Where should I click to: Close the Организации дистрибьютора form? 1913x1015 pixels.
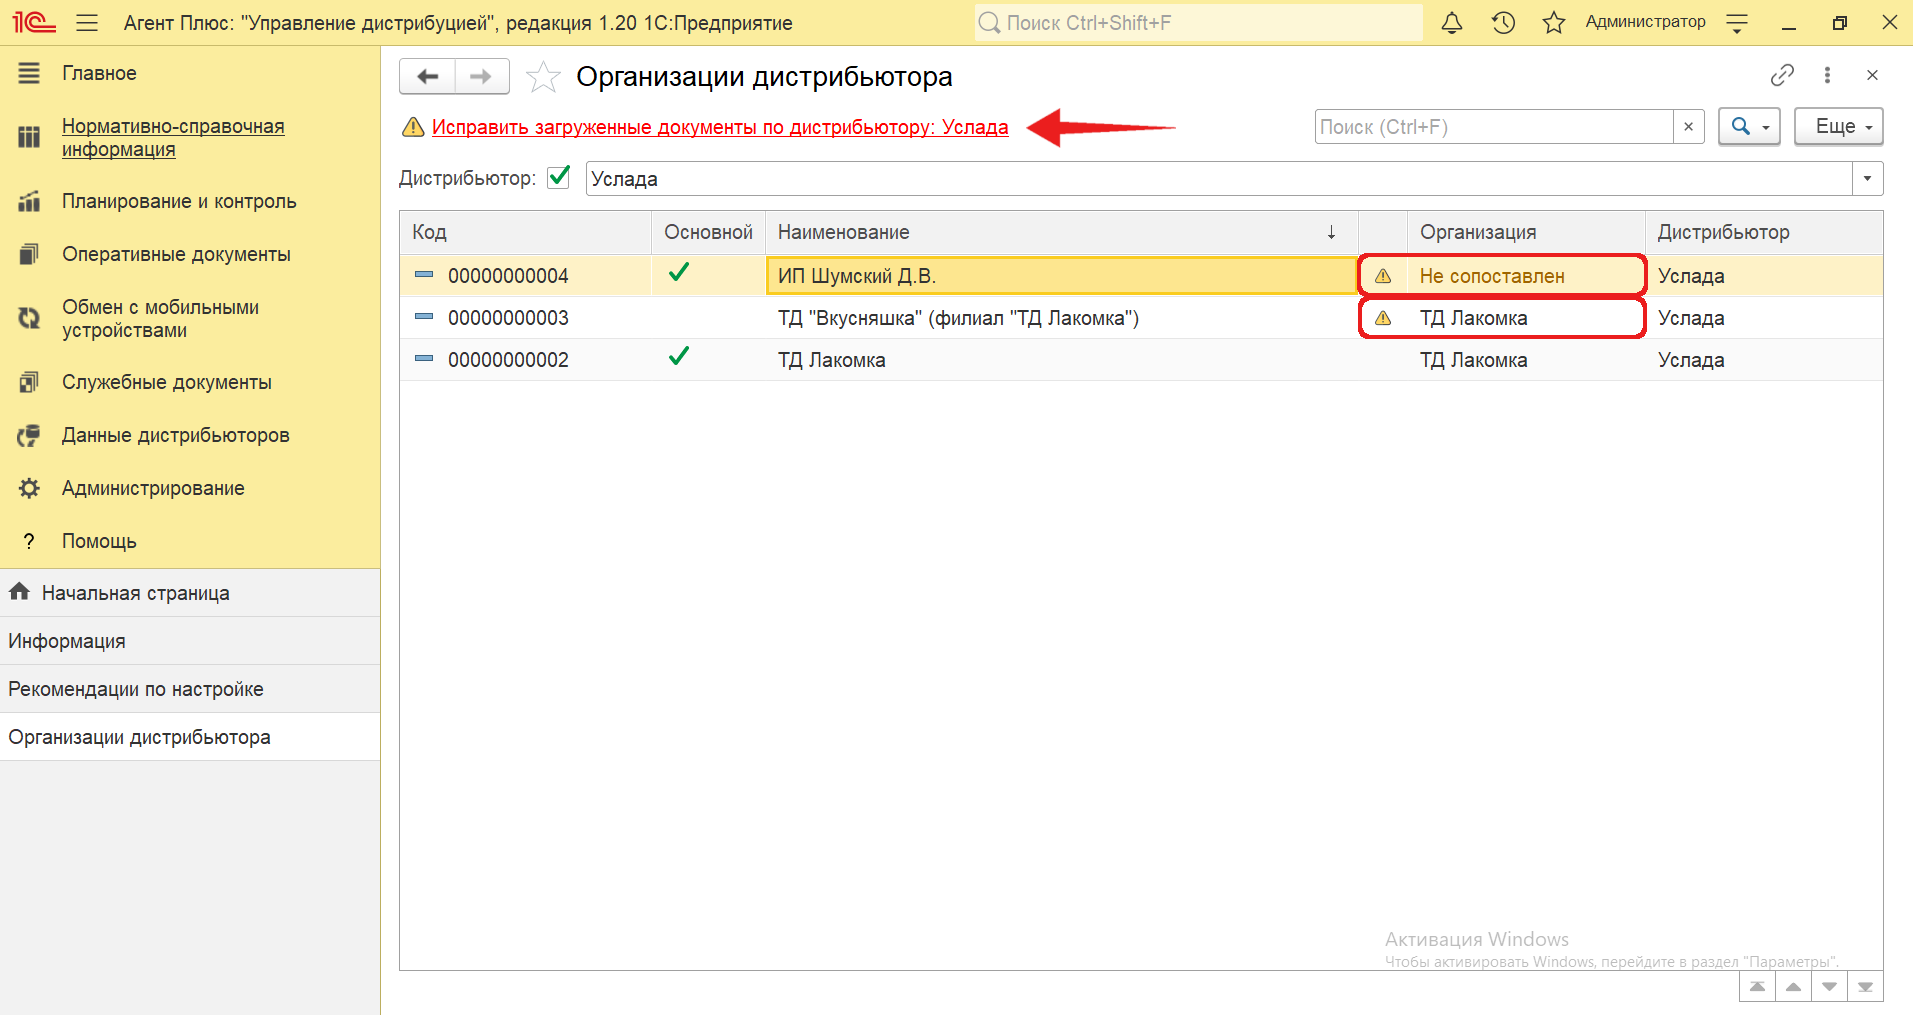click(x=1872, y=75)
